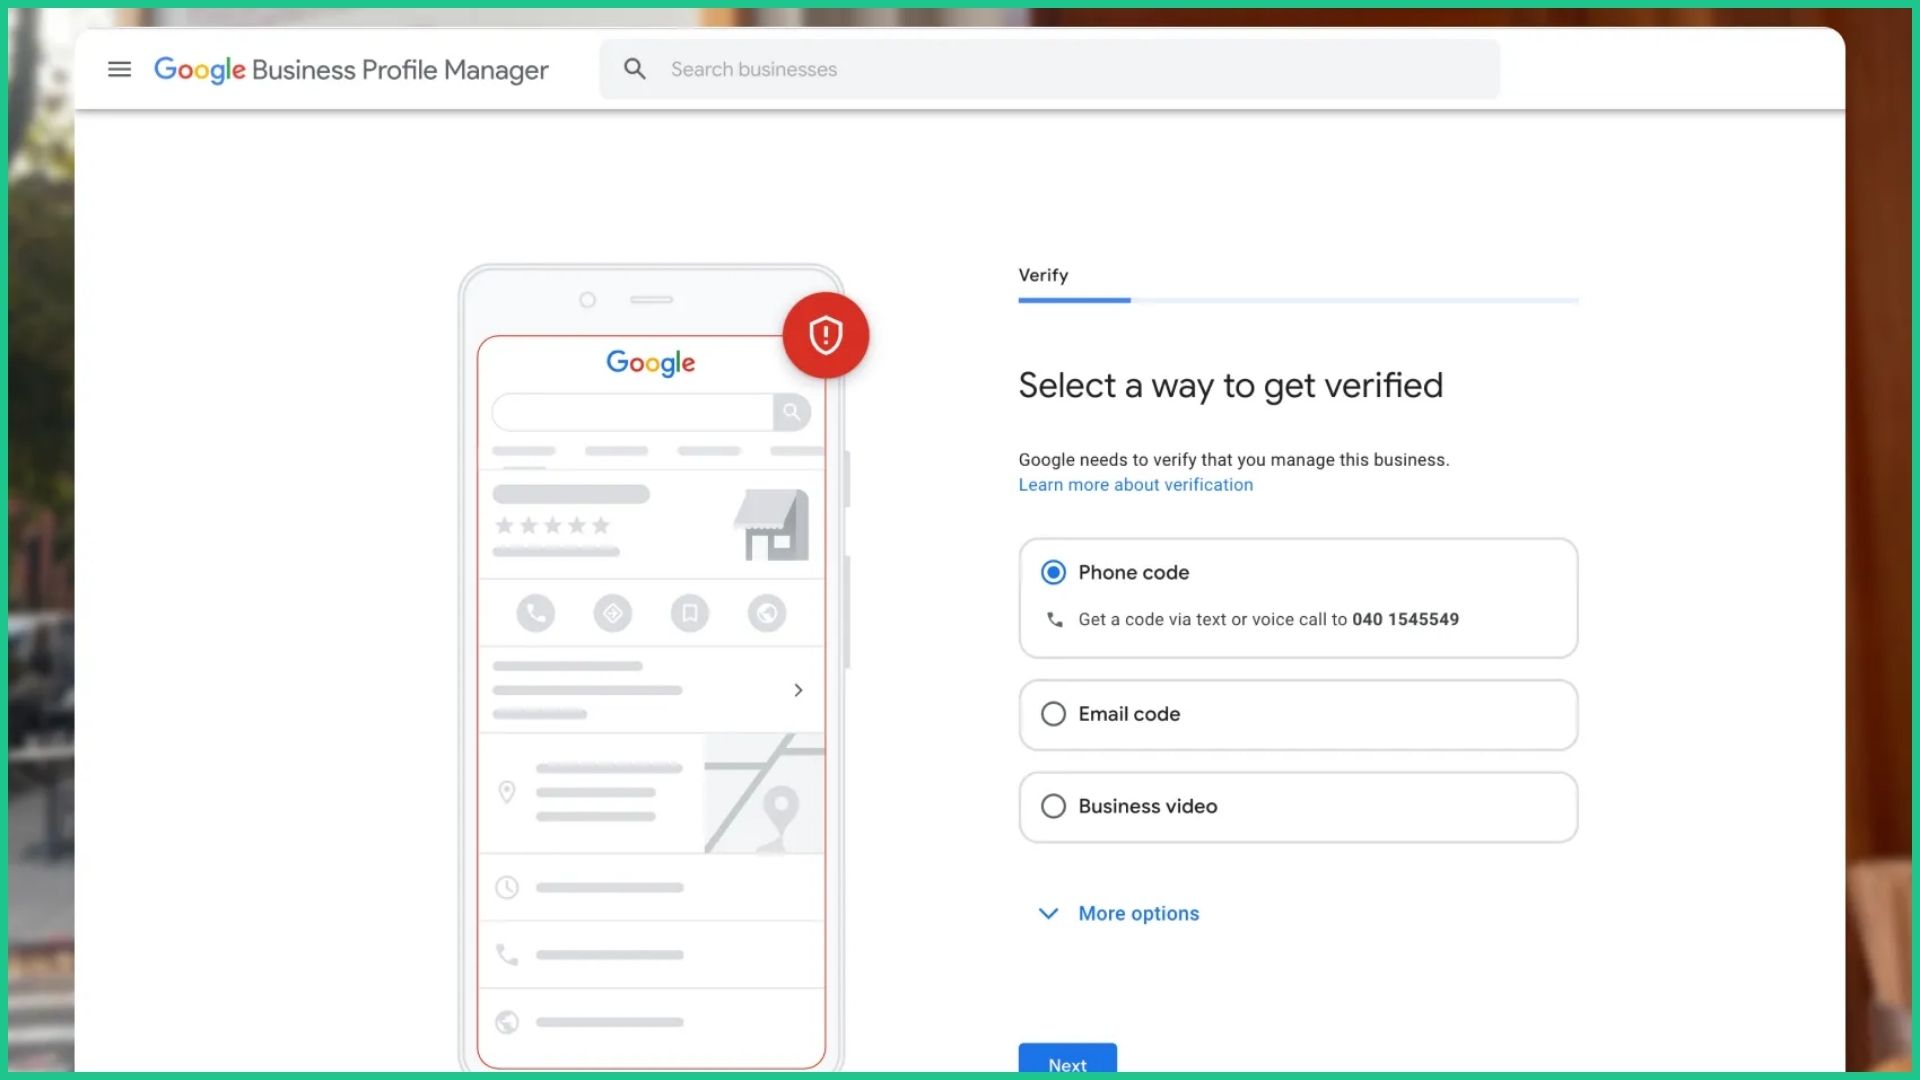
Task: Click the directions icon in phone mockup
Action: pyautogui.click(x=613, y=613)
